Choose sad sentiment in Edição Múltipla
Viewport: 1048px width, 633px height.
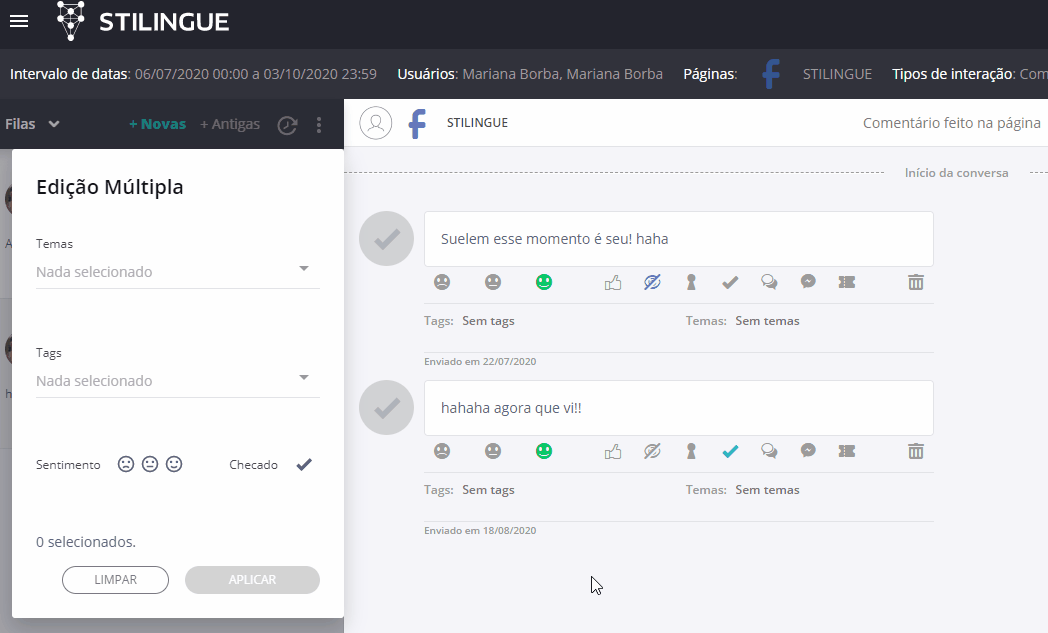(x=126, y=464)
